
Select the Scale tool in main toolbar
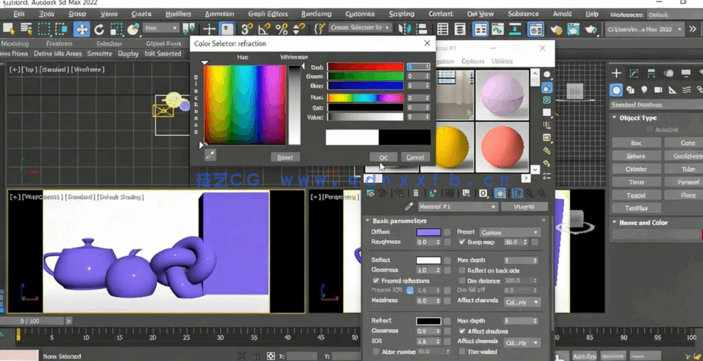click(x=116, y=30)
